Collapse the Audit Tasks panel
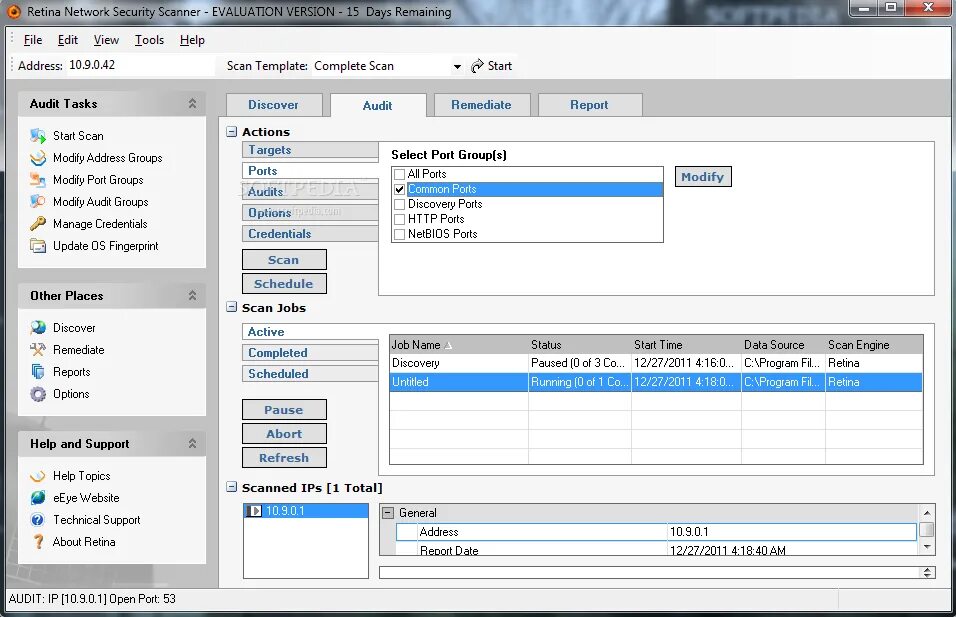Screen dimensions: 956x617 click(x=193, y=104)
